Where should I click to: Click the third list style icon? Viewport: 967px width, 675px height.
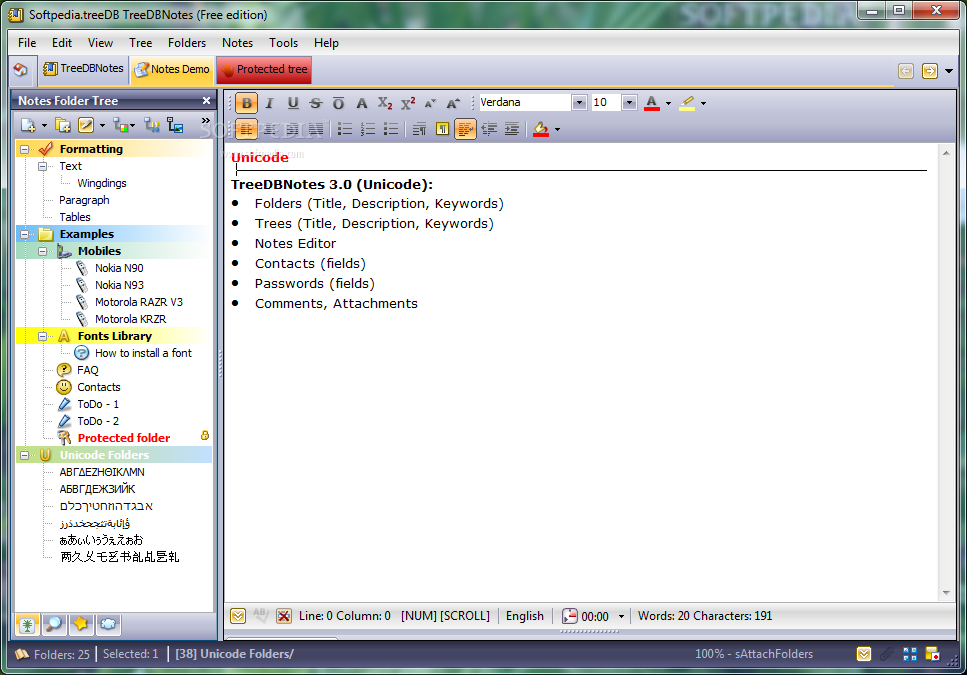click(x=390, y=129)
